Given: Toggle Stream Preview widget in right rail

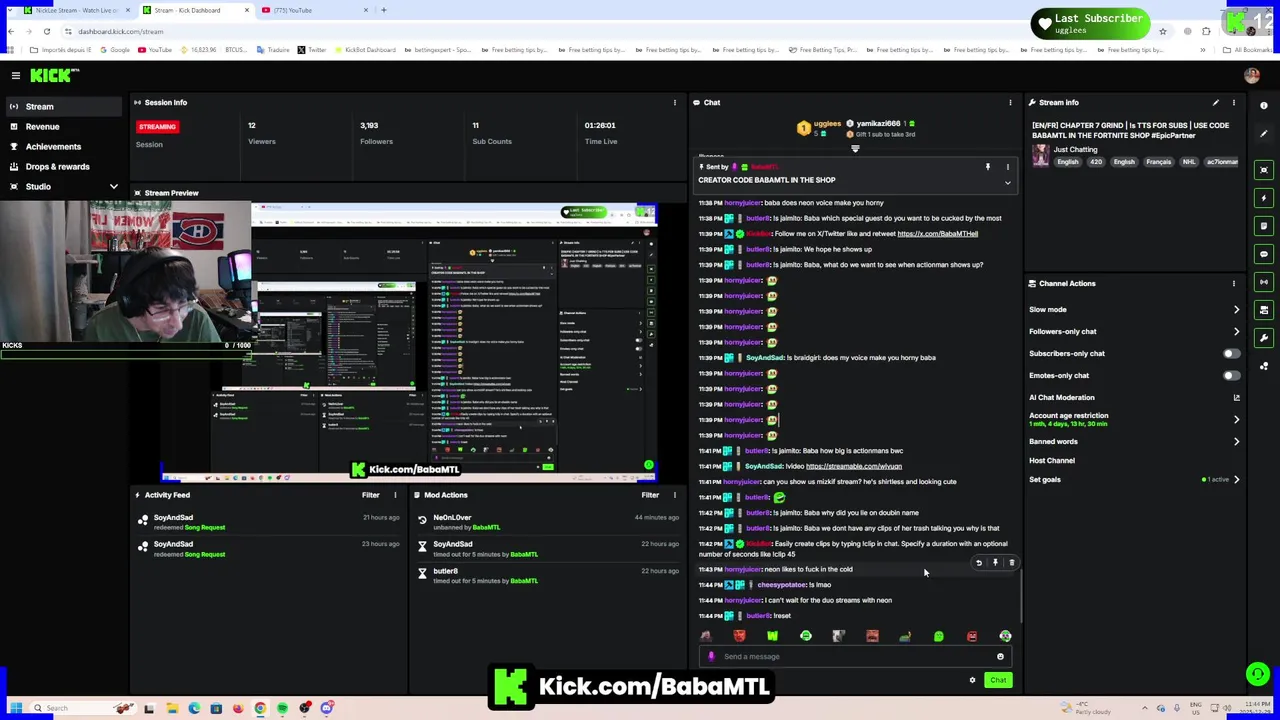Looking at the screenshot, I should 1264,170.
